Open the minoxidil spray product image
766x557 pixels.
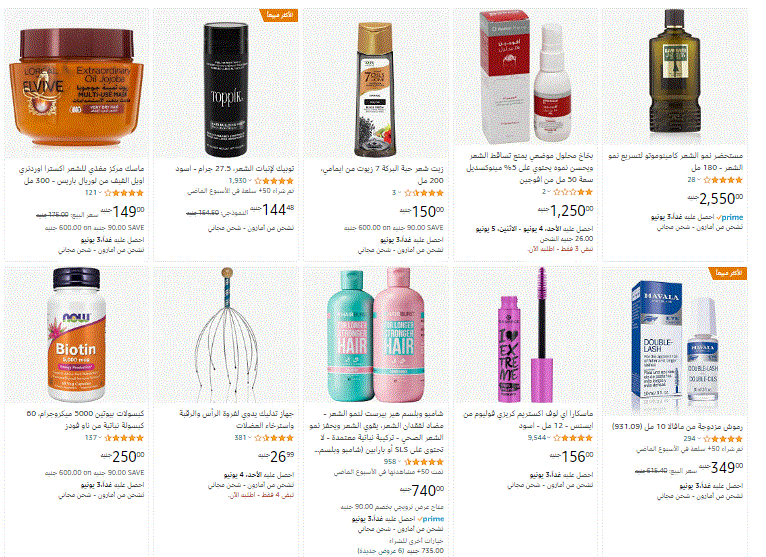pyautogui.click(x=525, y=77)
